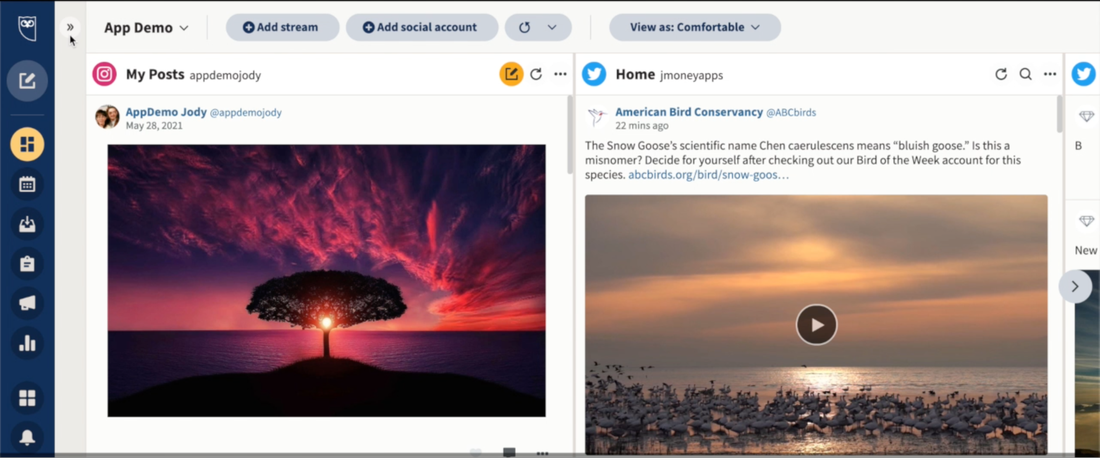Open the Analytics bar chart icon
The image size is (1100, 467).
click(27, 343)
